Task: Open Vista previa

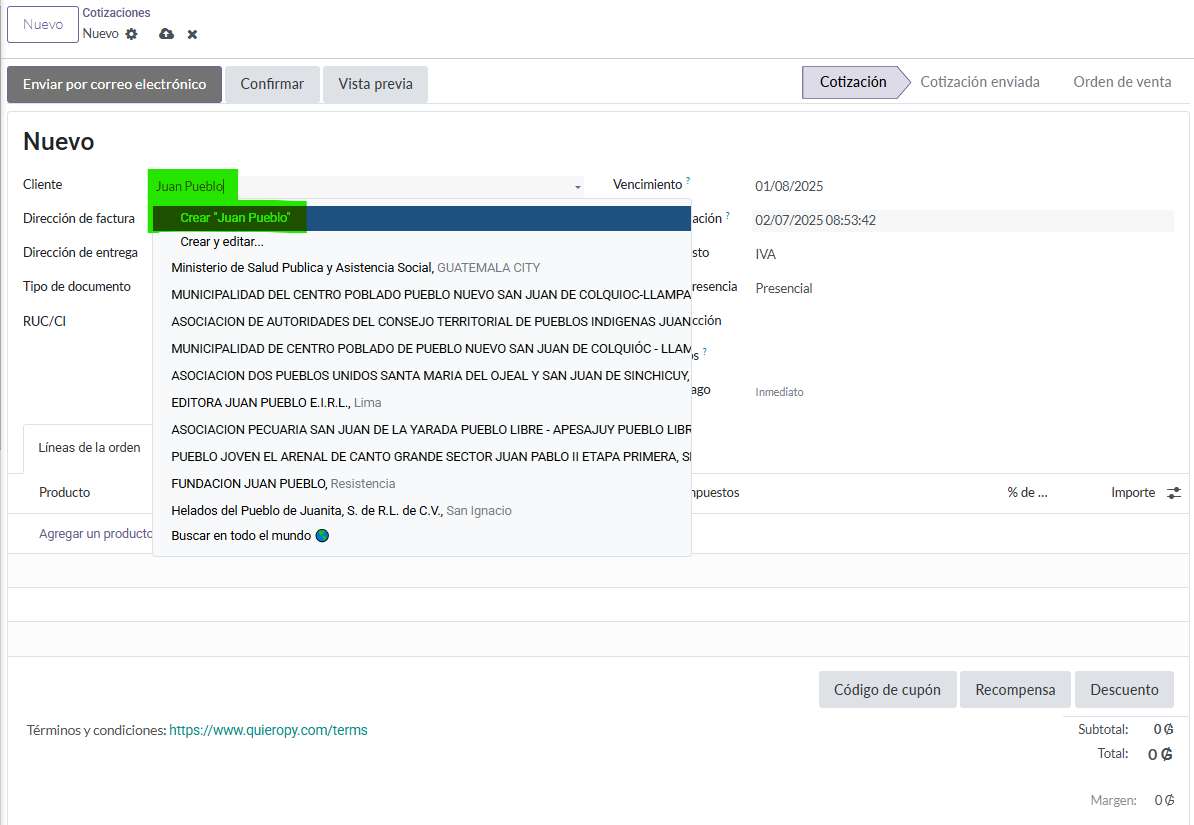Action: pyautogui.click(x=375, y=85)
